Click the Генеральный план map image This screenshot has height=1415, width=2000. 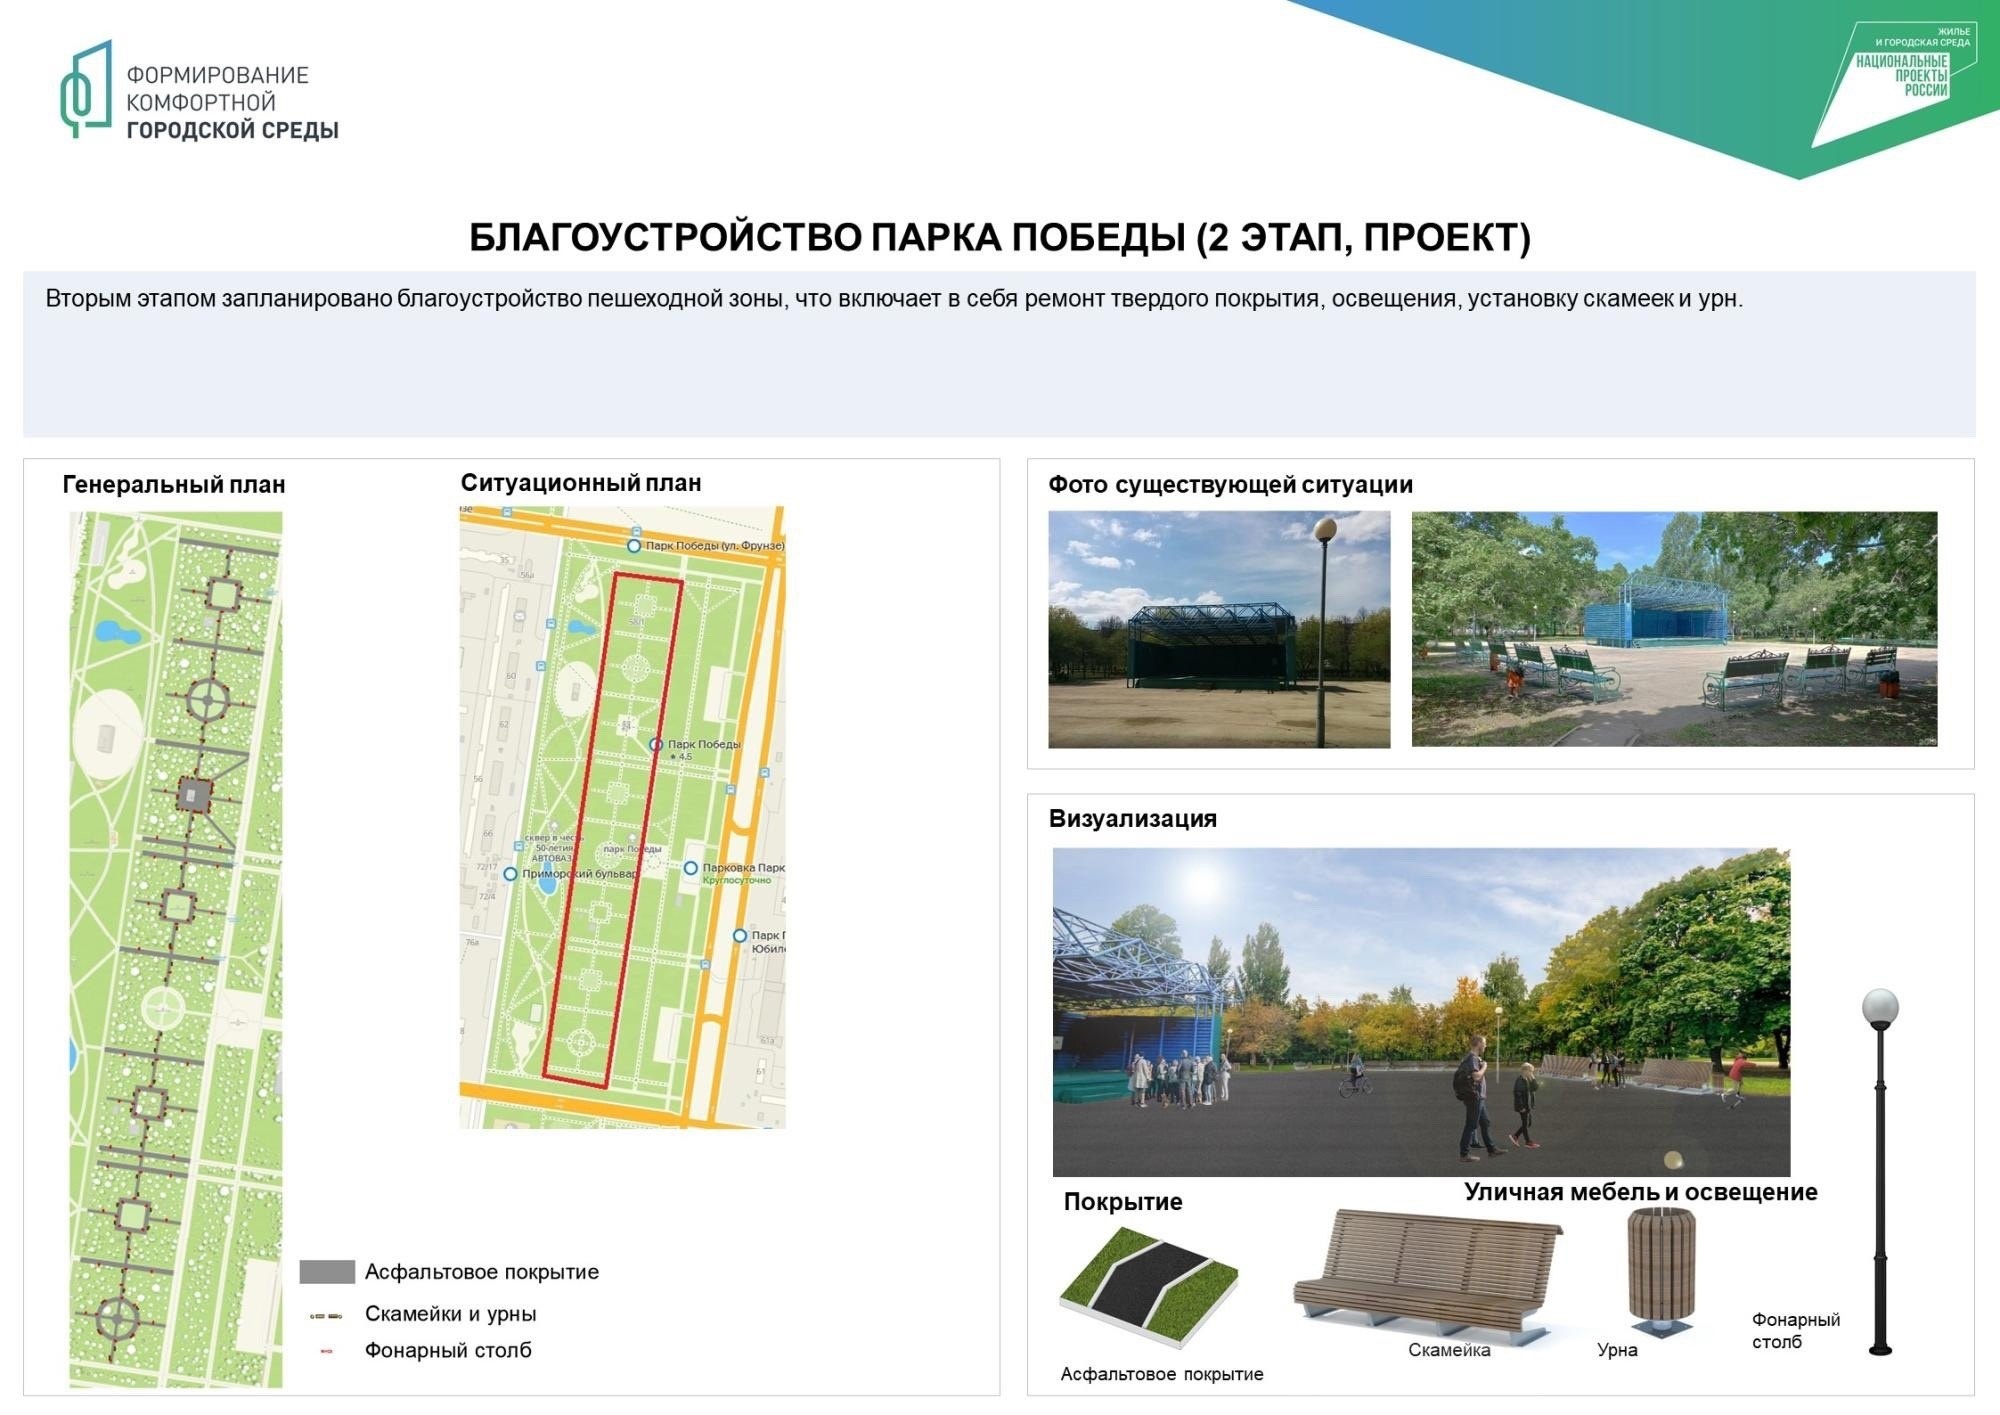click(175, 948)
